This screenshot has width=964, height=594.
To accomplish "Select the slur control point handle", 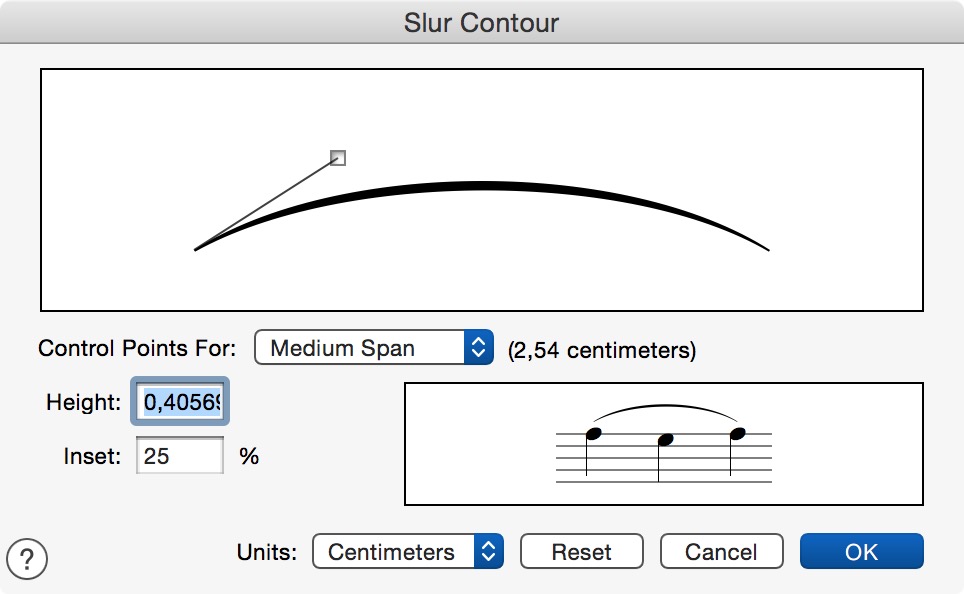I will [338, 158].
